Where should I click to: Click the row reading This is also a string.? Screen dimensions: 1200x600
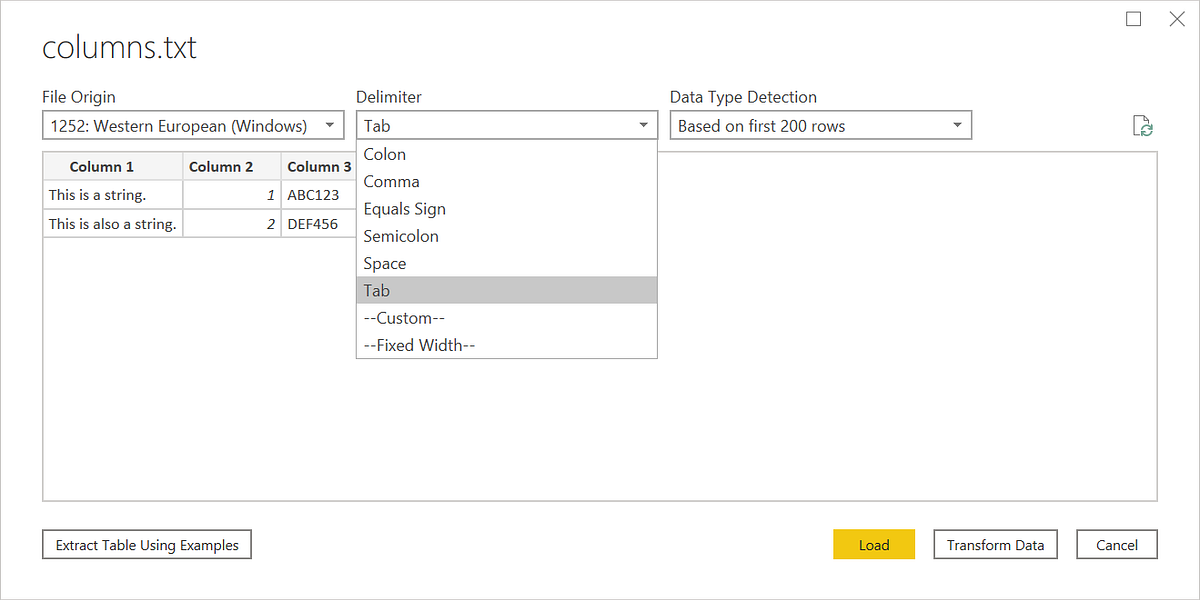coord(112,223)
